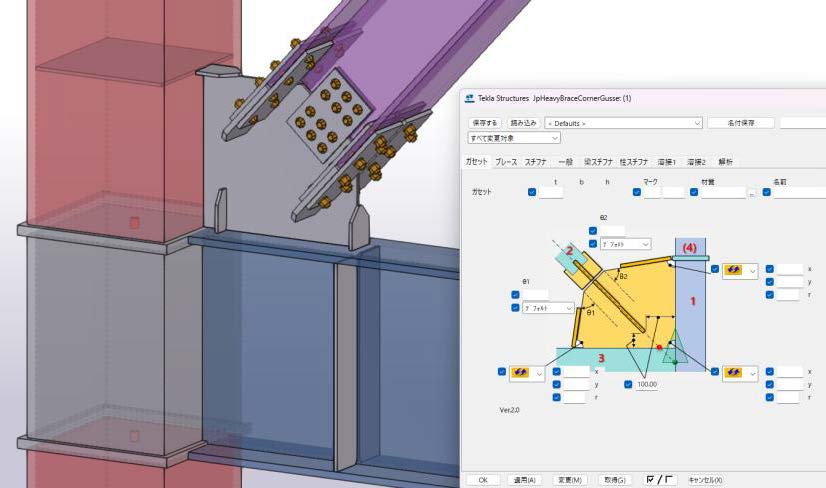Image resolution: width=826 pixels, height=488 pixels.
Task: Open the 柱スチフナ tab
Action: pos(634,162)
